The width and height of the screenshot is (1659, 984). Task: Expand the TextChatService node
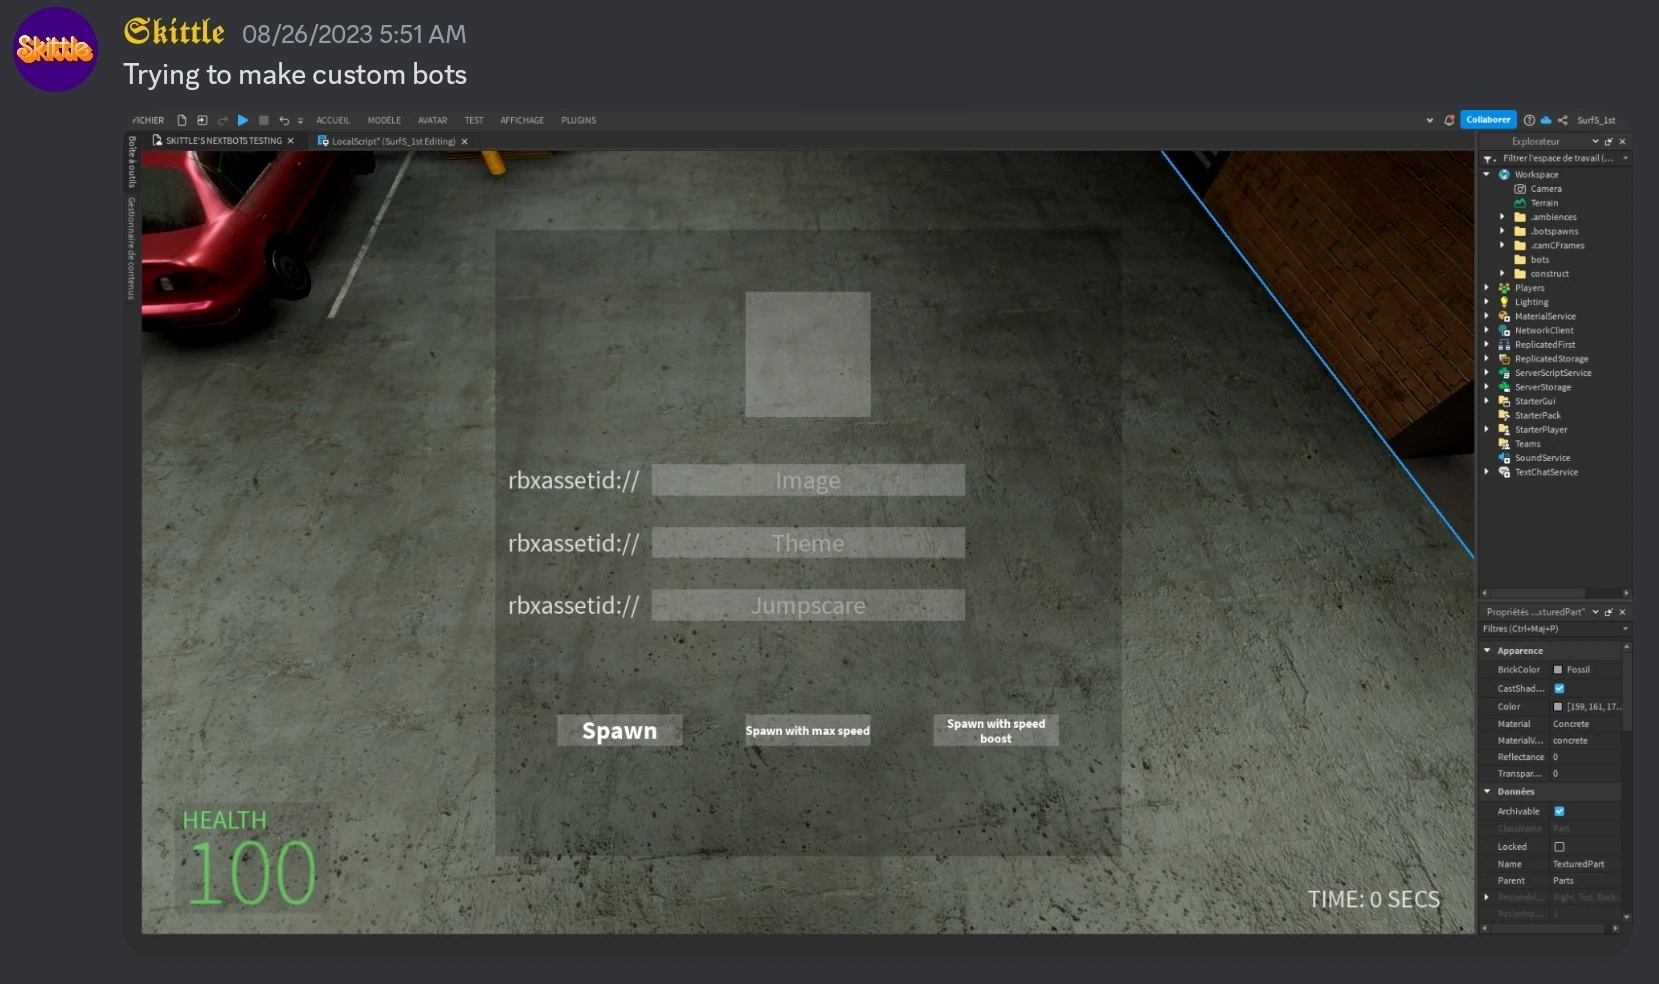tap(1486, 472)
